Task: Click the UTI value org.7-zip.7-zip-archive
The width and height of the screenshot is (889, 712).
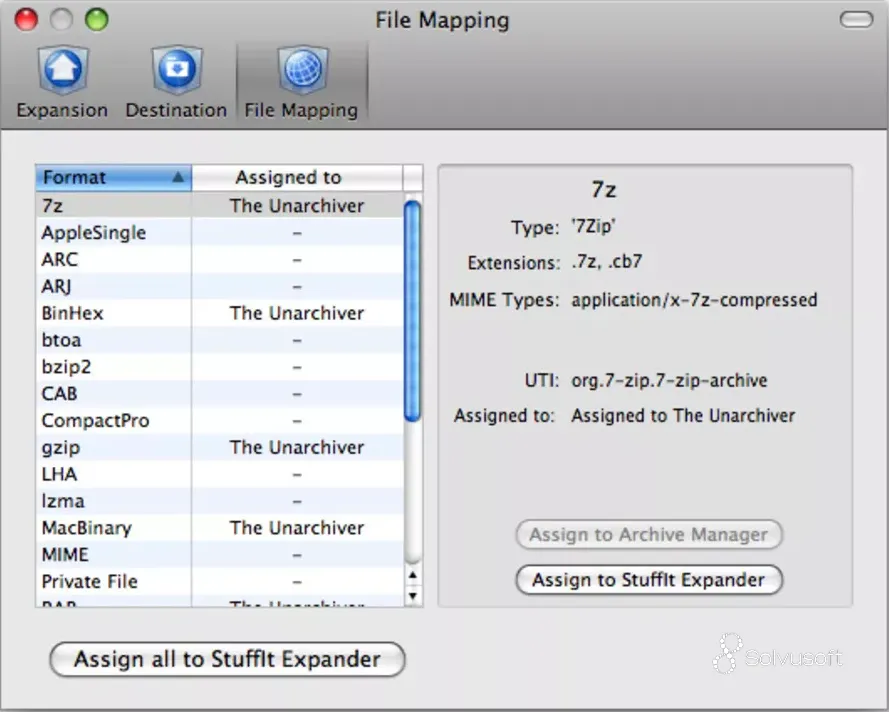Action: pyautogui.click(x=670, y=380)
